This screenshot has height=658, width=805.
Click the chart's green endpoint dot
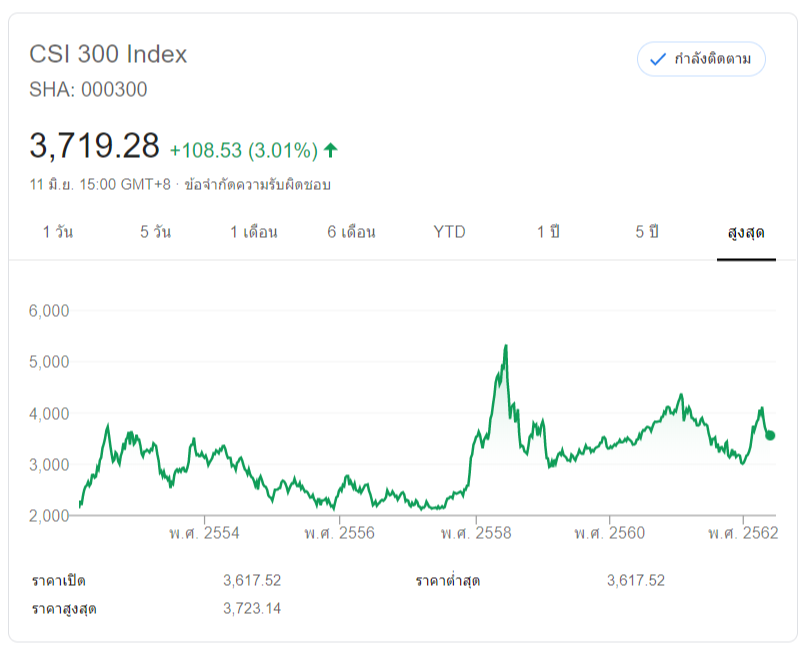pos(770,435)
